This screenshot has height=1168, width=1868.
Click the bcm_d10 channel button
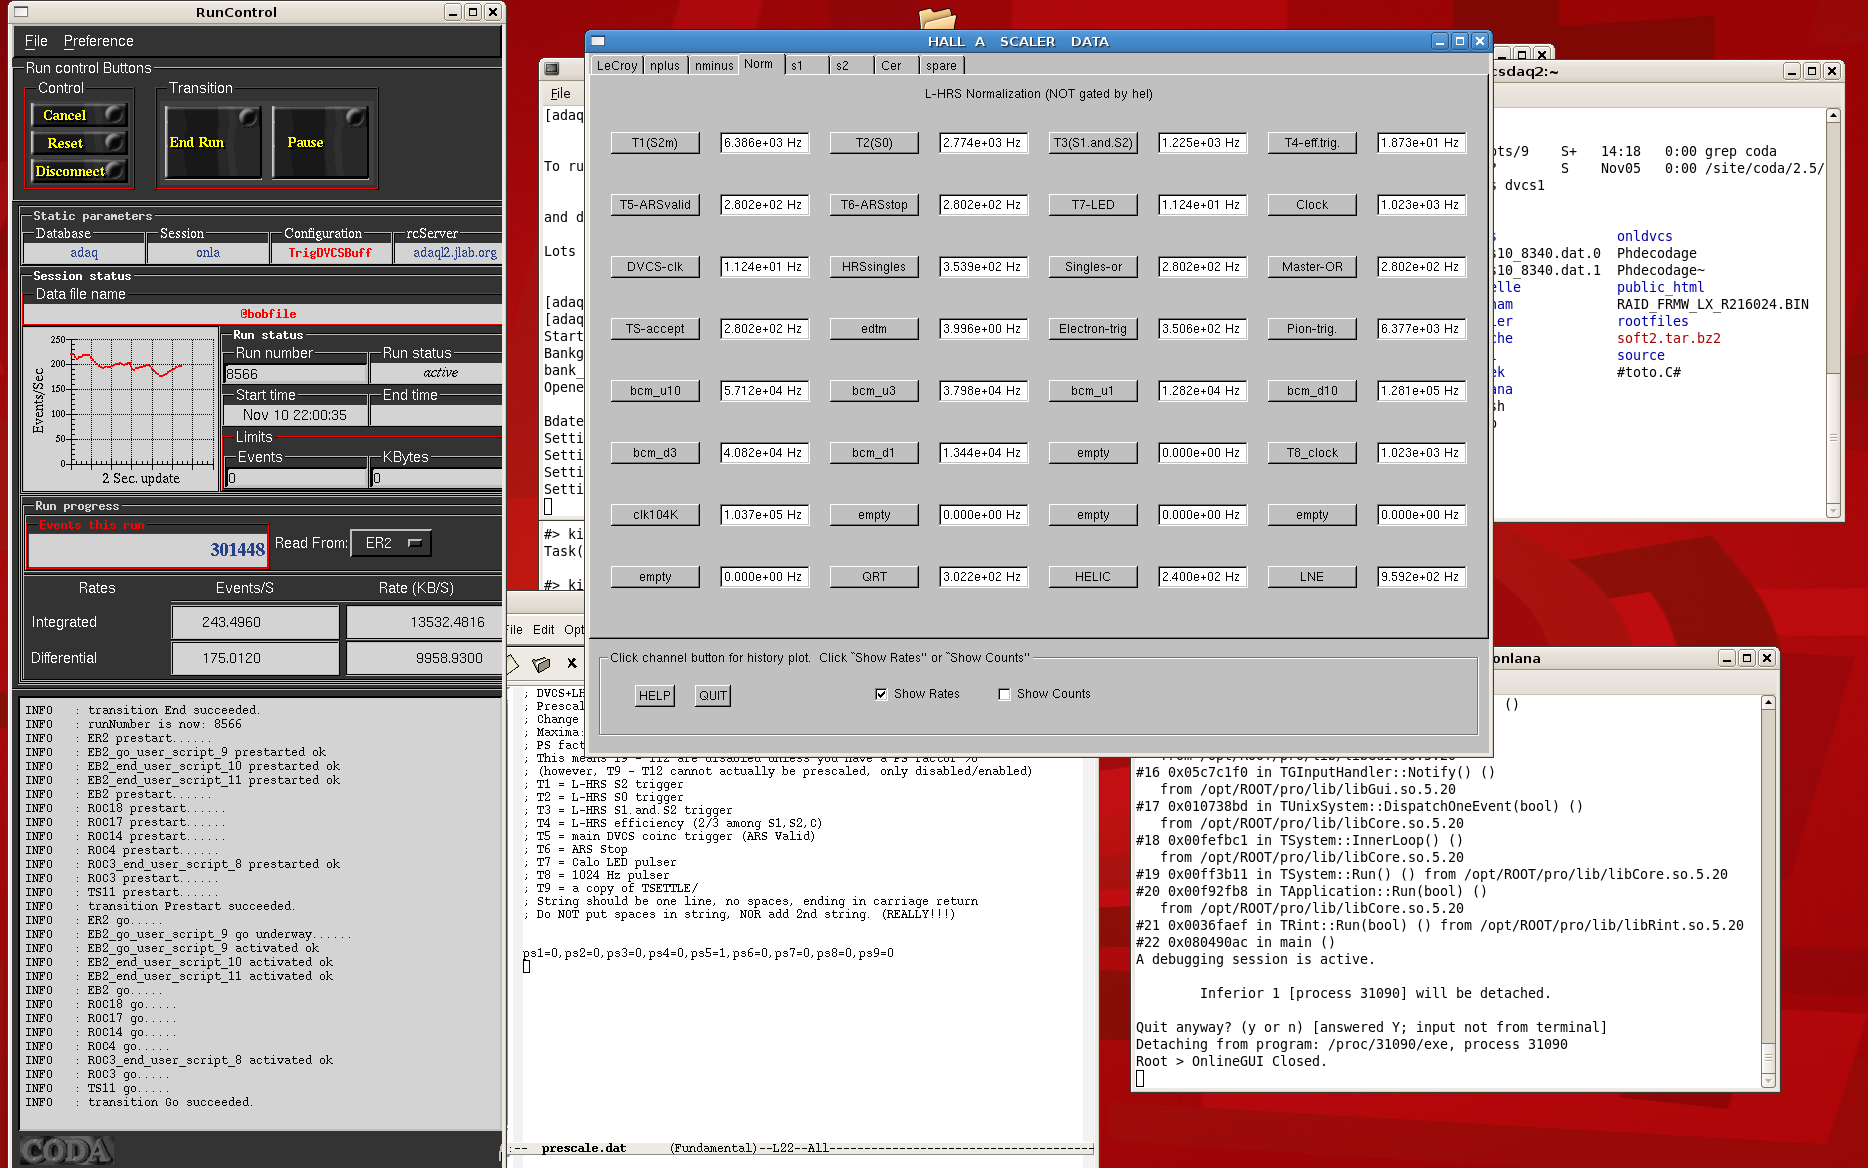coord(1312,391)
